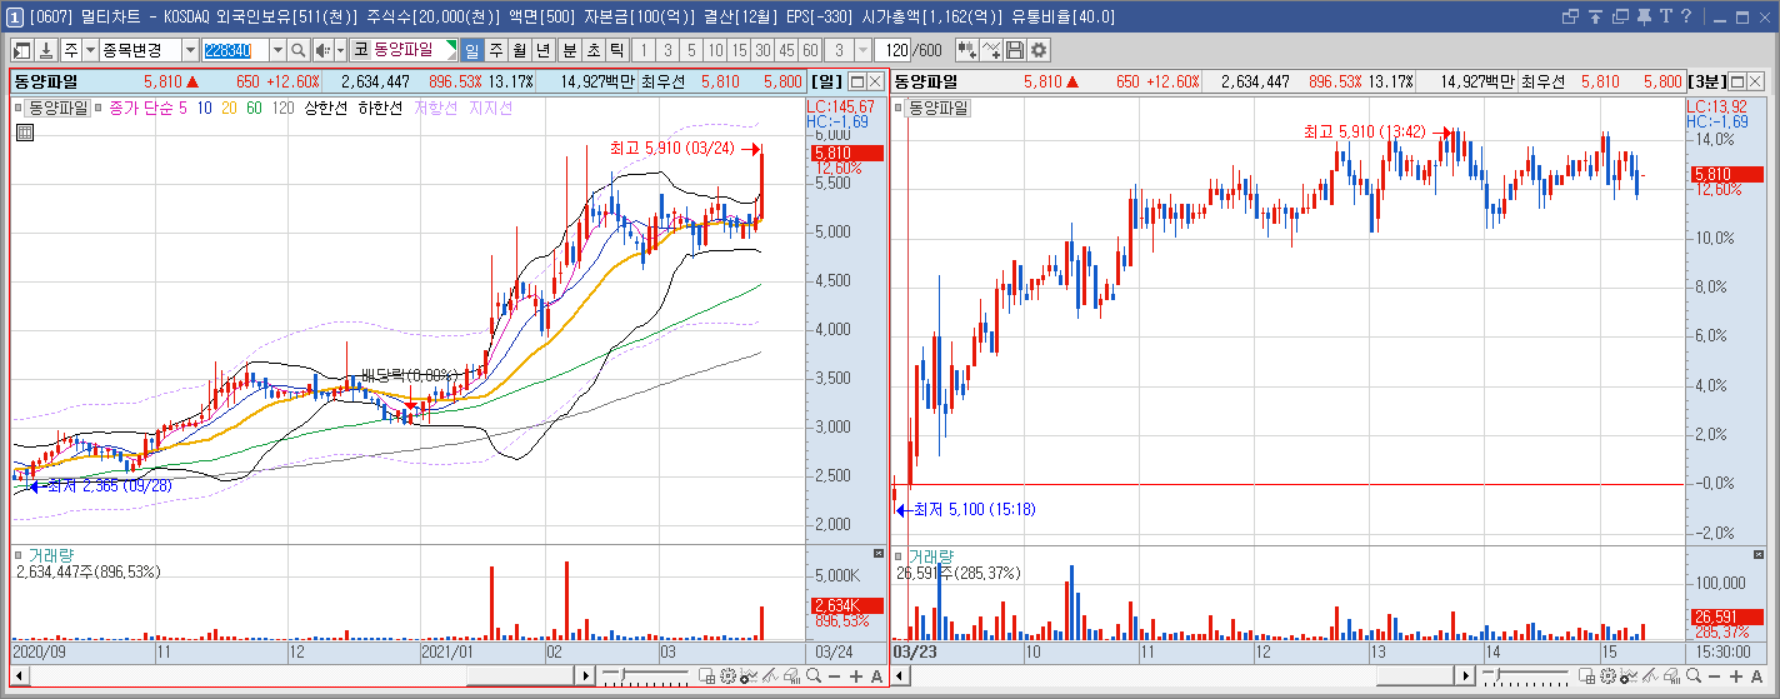Click 3-minute chart settings gear icon at bottom
This screenshot has width=1780, height=699.
[1608, 677]
